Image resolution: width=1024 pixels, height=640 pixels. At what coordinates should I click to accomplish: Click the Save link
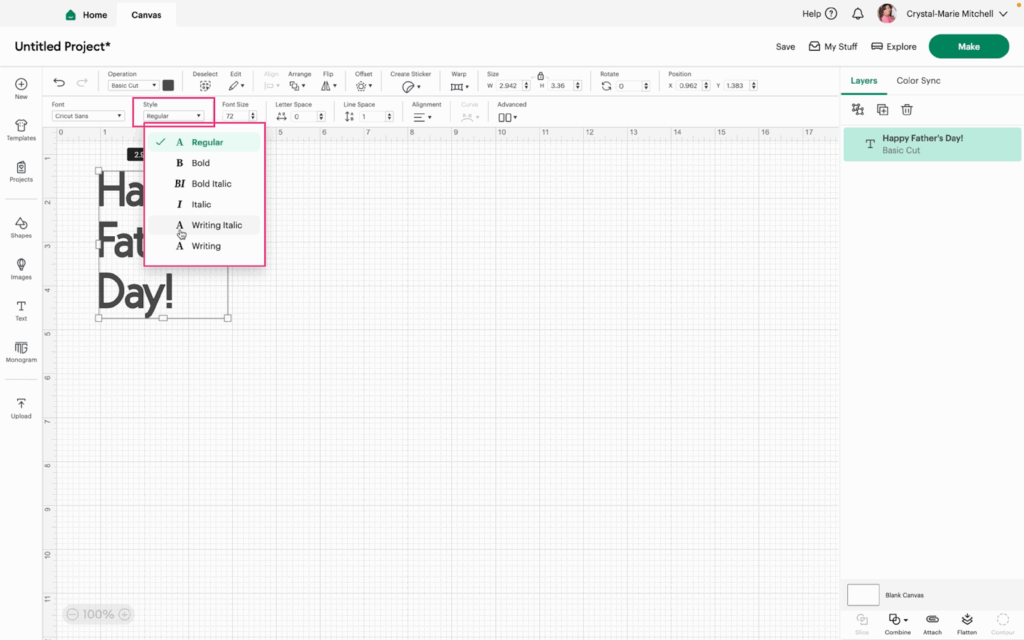point(785,47)
